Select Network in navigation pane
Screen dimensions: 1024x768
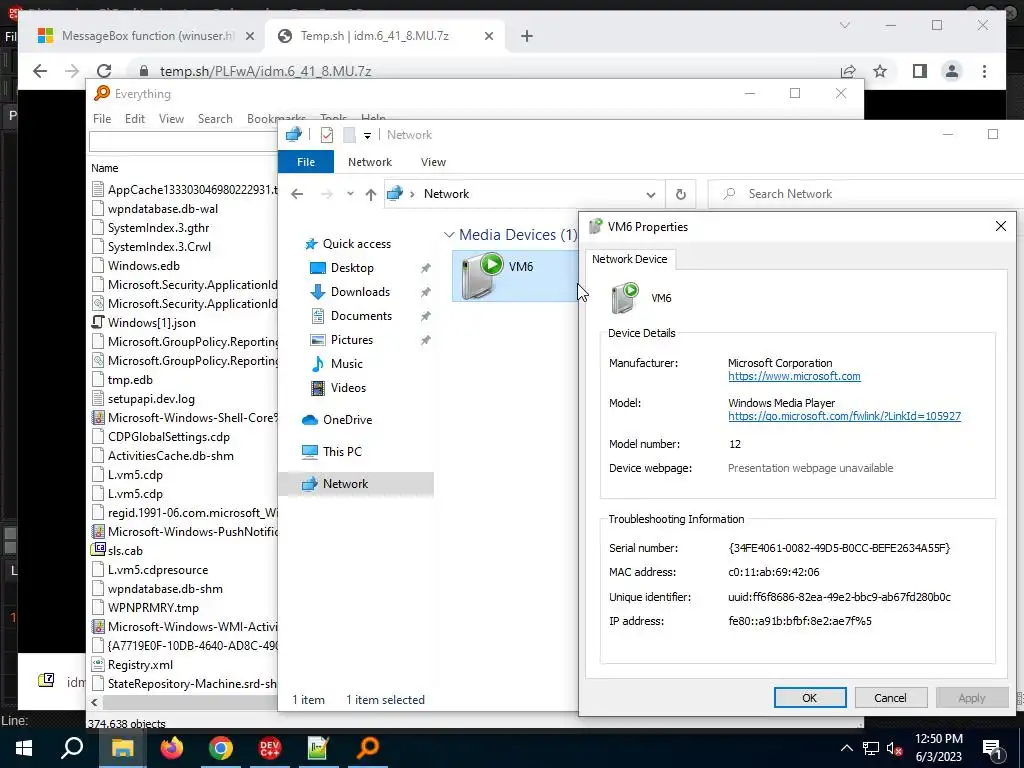[x=355, y=484]
